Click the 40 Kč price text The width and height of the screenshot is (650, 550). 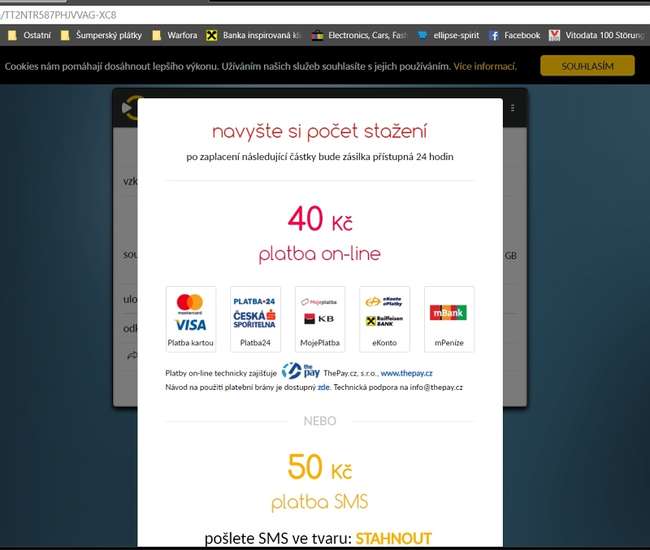point(320,218)
